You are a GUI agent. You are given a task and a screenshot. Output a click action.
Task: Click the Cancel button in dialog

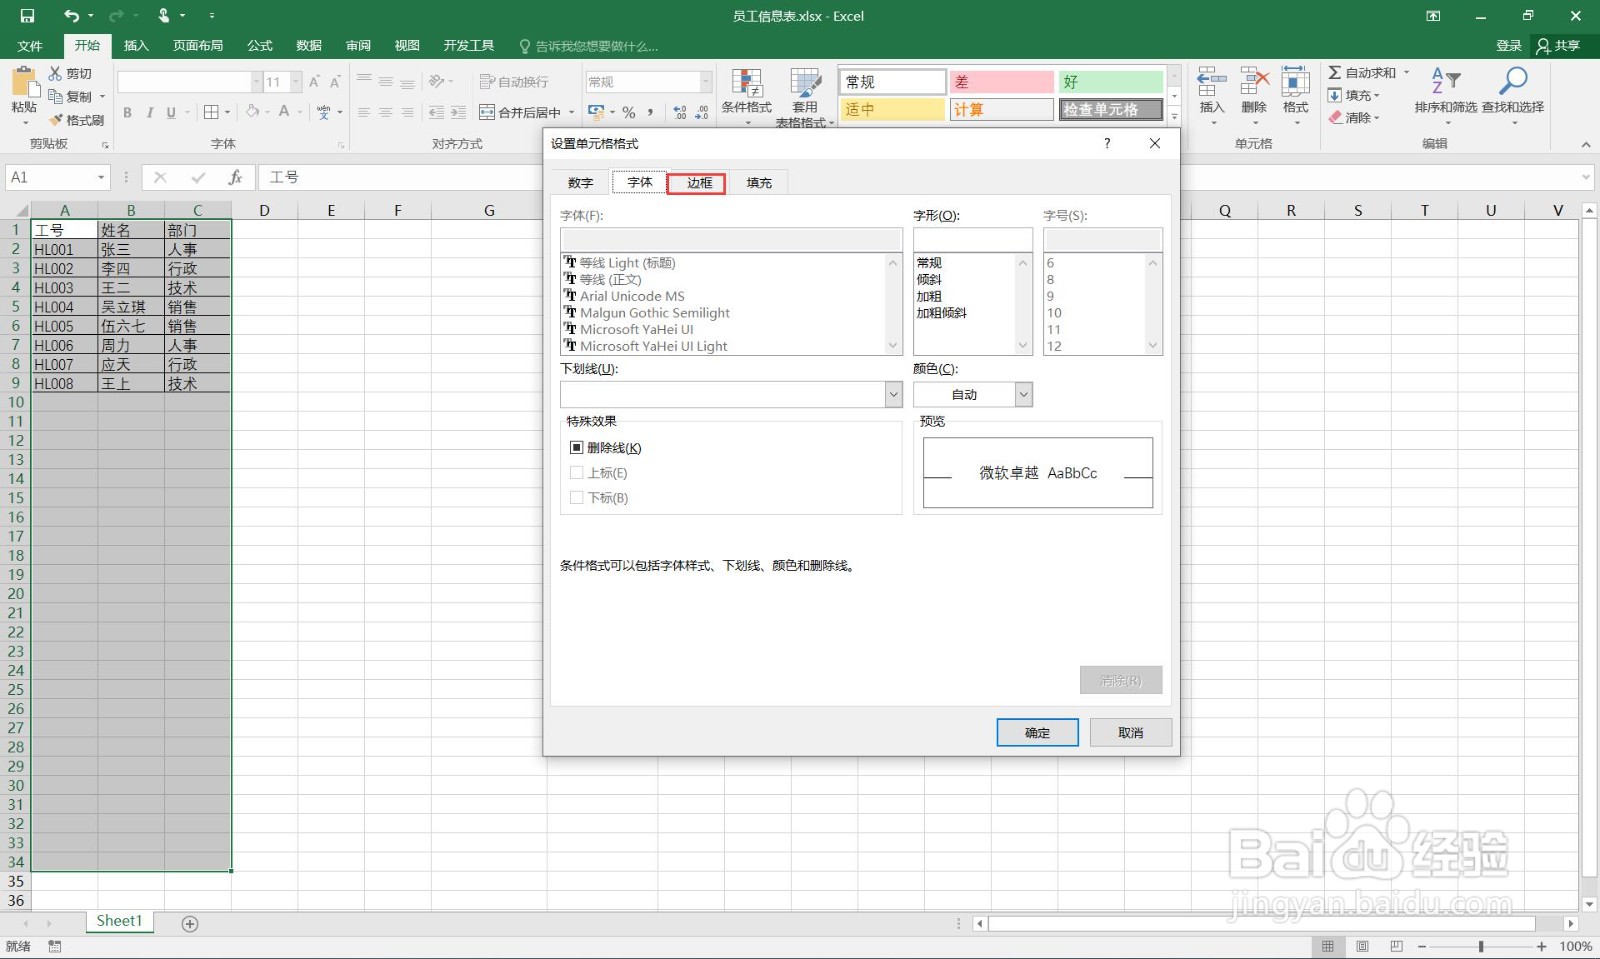click(1130, 733)
